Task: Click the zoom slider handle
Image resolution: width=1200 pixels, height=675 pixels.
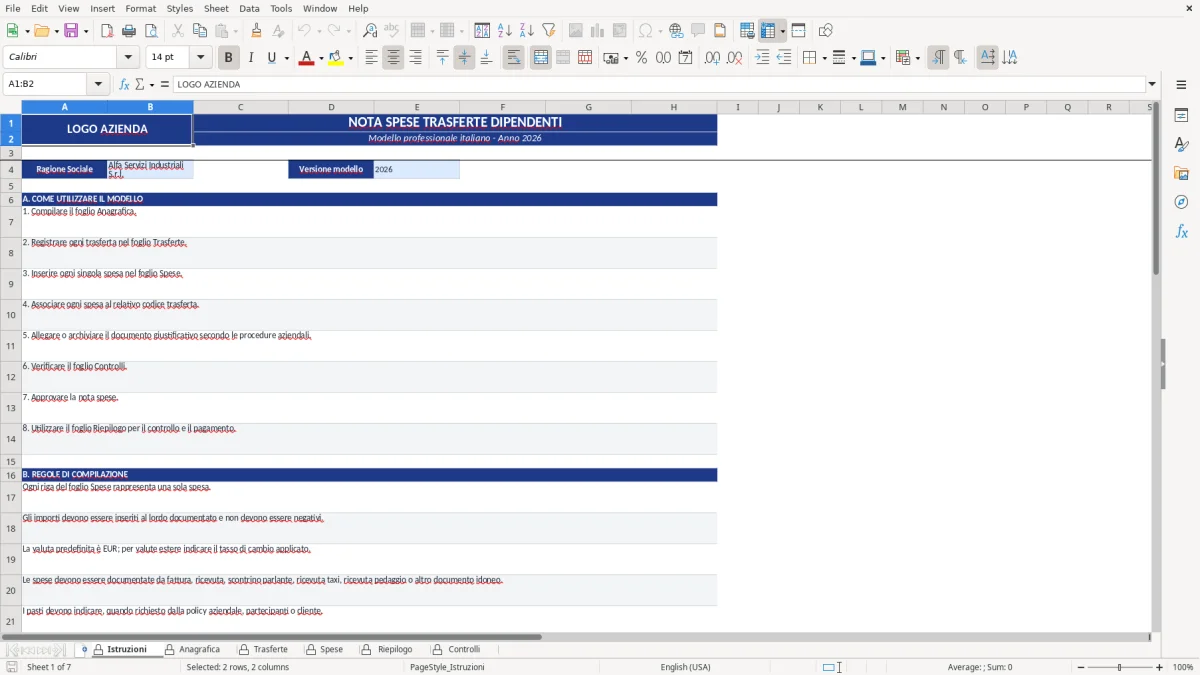Action: (x=1119, y=667)
